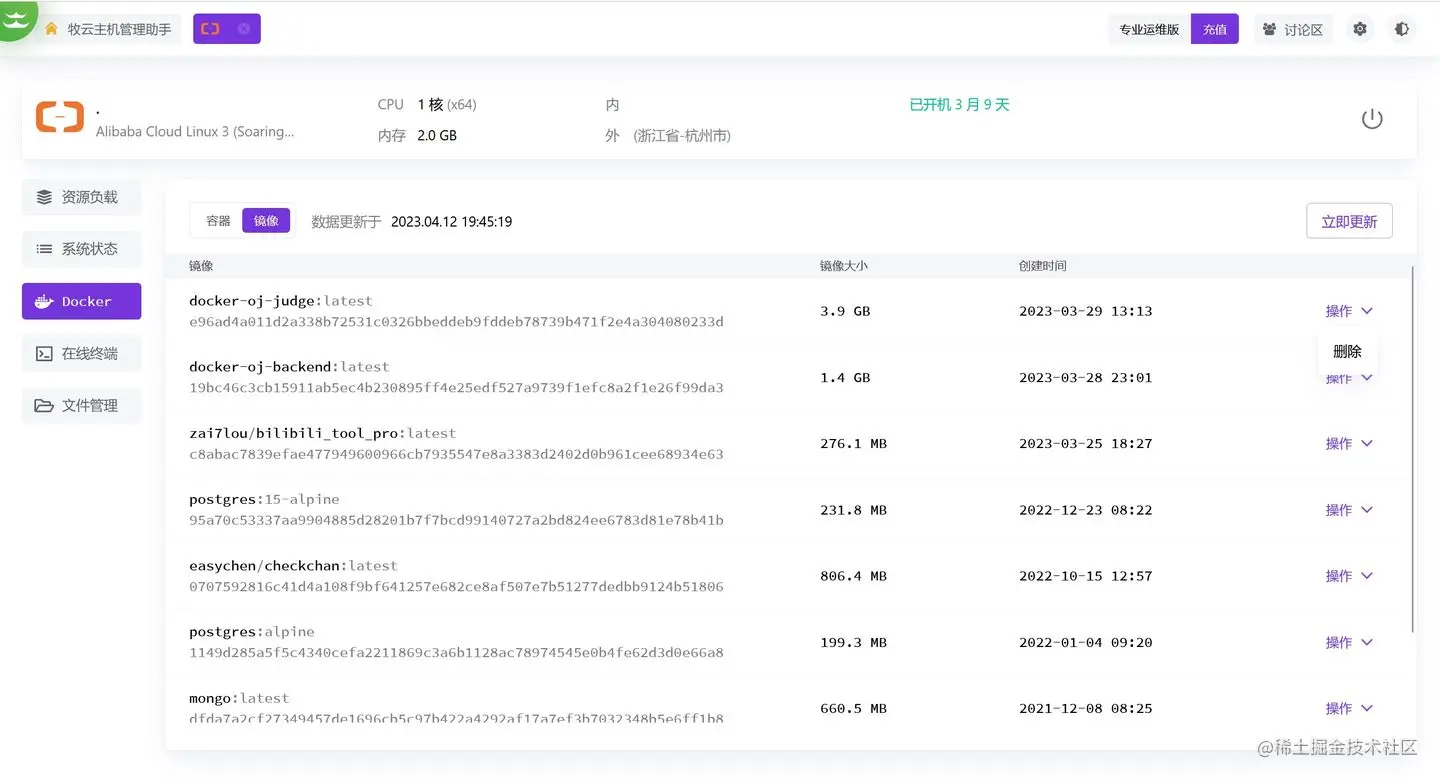Click the 1.4 GB size value
The height and width of the screenshot is (780, 1440).
[x=845, y=377]
